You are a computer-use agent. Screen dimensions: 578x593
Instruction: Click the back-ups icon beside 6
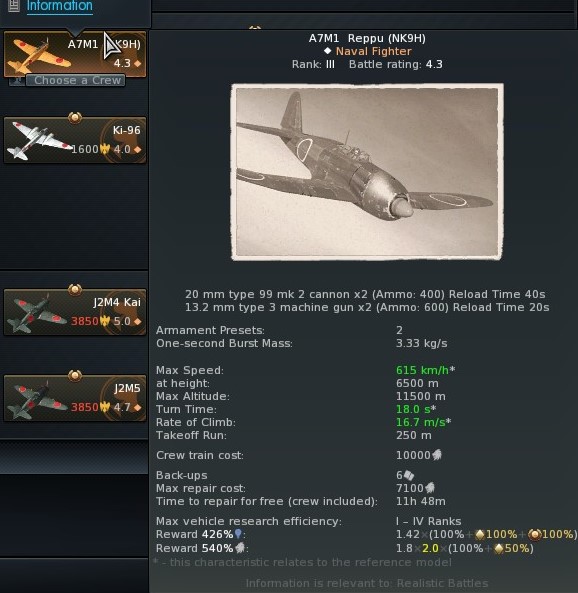tap(409, 475)
